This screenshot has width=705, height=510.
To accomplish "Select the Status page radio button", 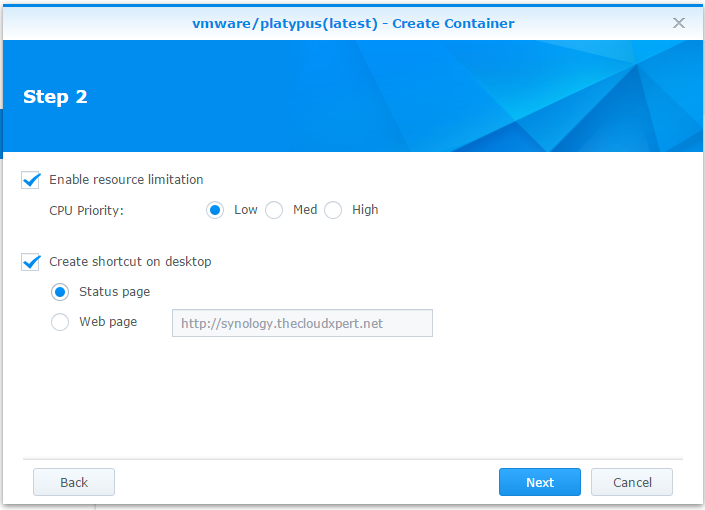I will (61, 292).
